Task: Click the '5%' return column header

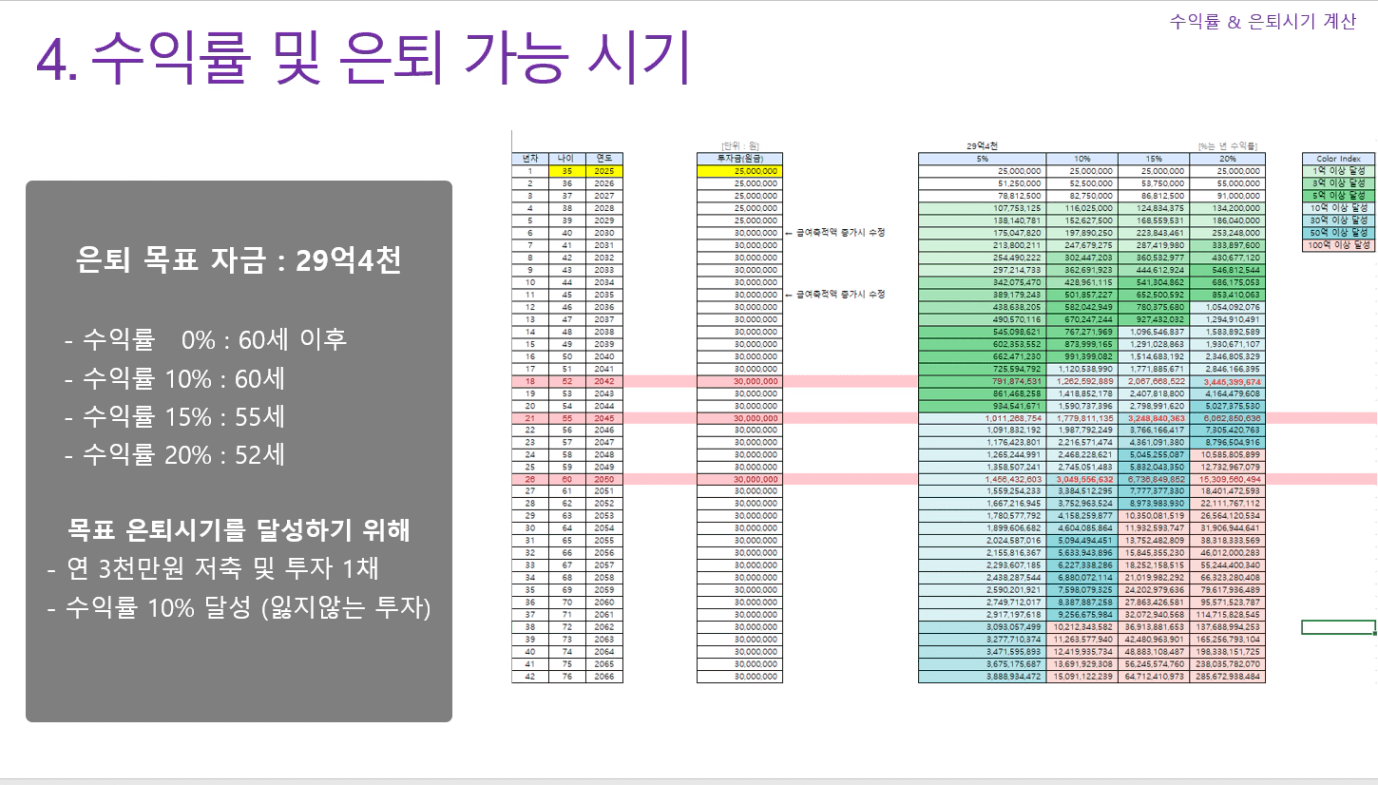Action: (x=981, y=158)
